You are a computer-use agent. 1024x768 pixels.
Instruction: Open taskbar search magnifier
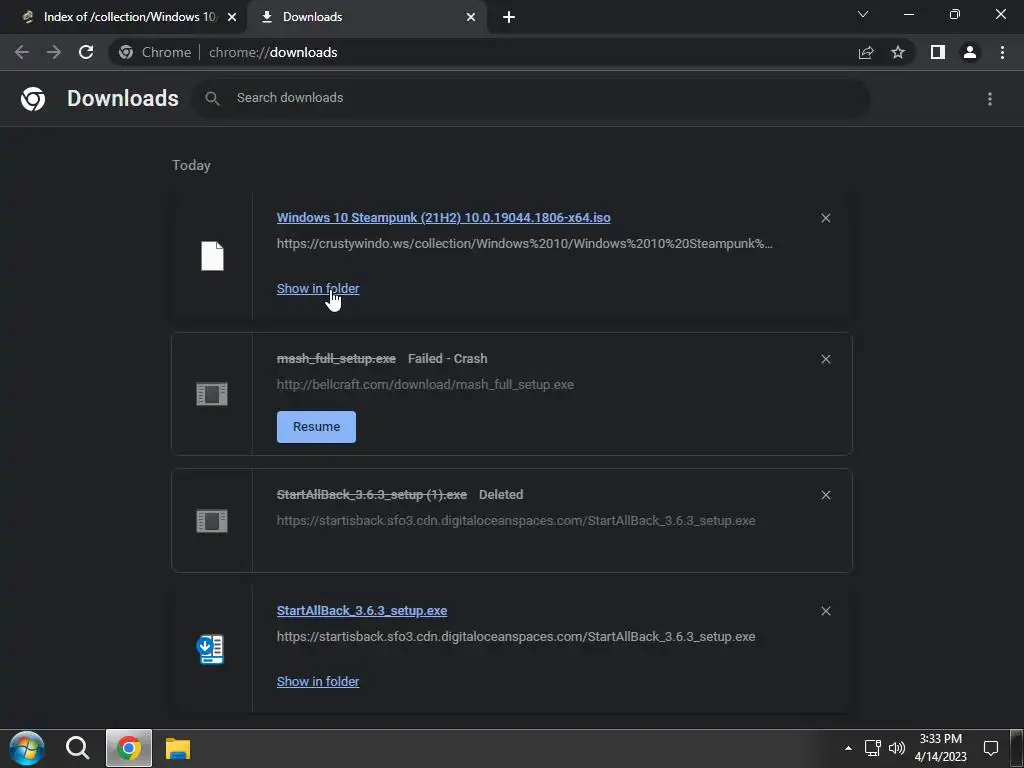(x=78, y=748)
